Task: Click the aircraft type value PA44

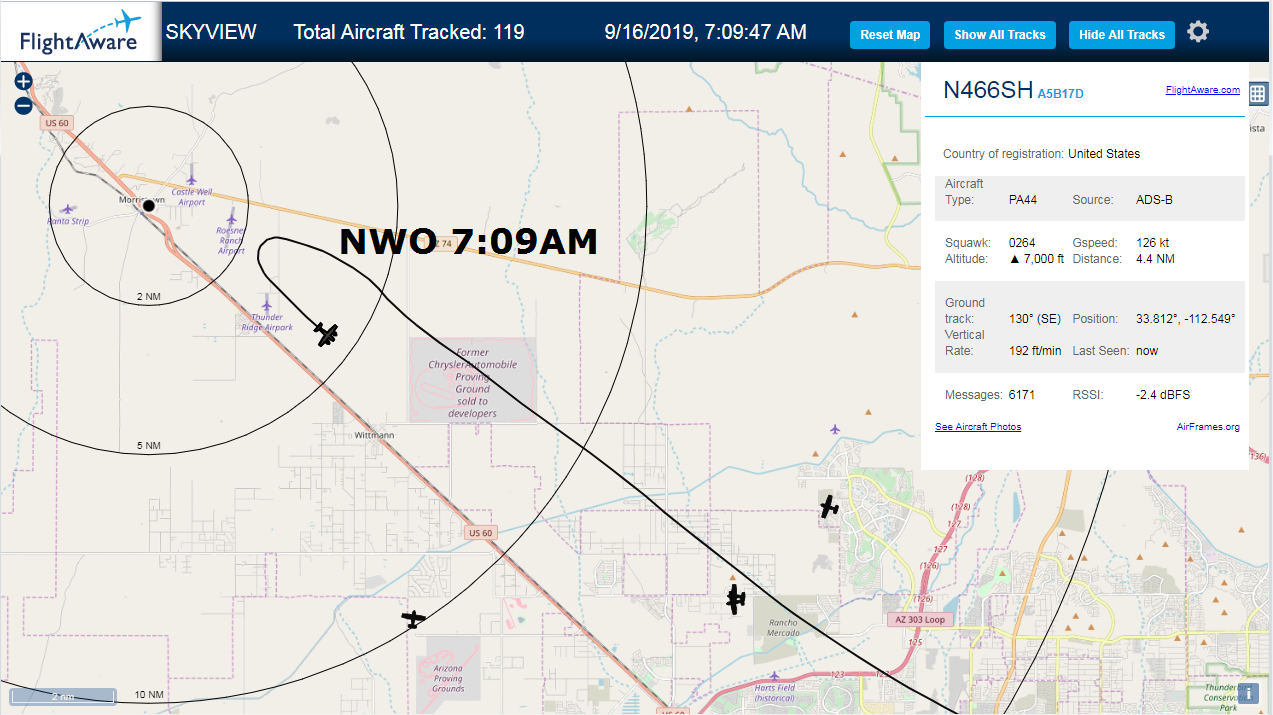Action: pos(1023,200)
